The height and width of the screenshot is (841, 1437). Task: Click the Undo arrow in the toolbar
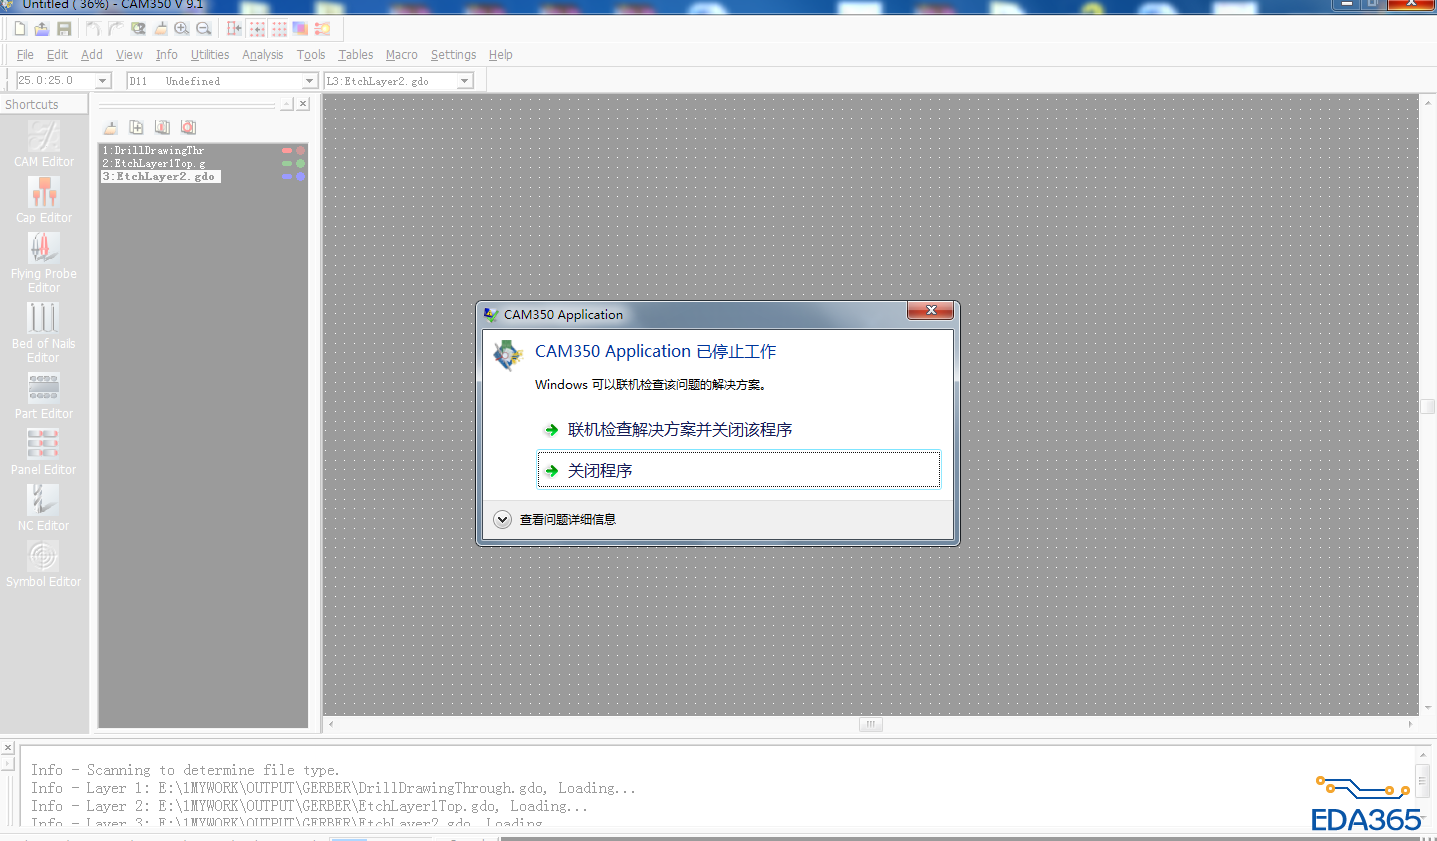(93, 29)
